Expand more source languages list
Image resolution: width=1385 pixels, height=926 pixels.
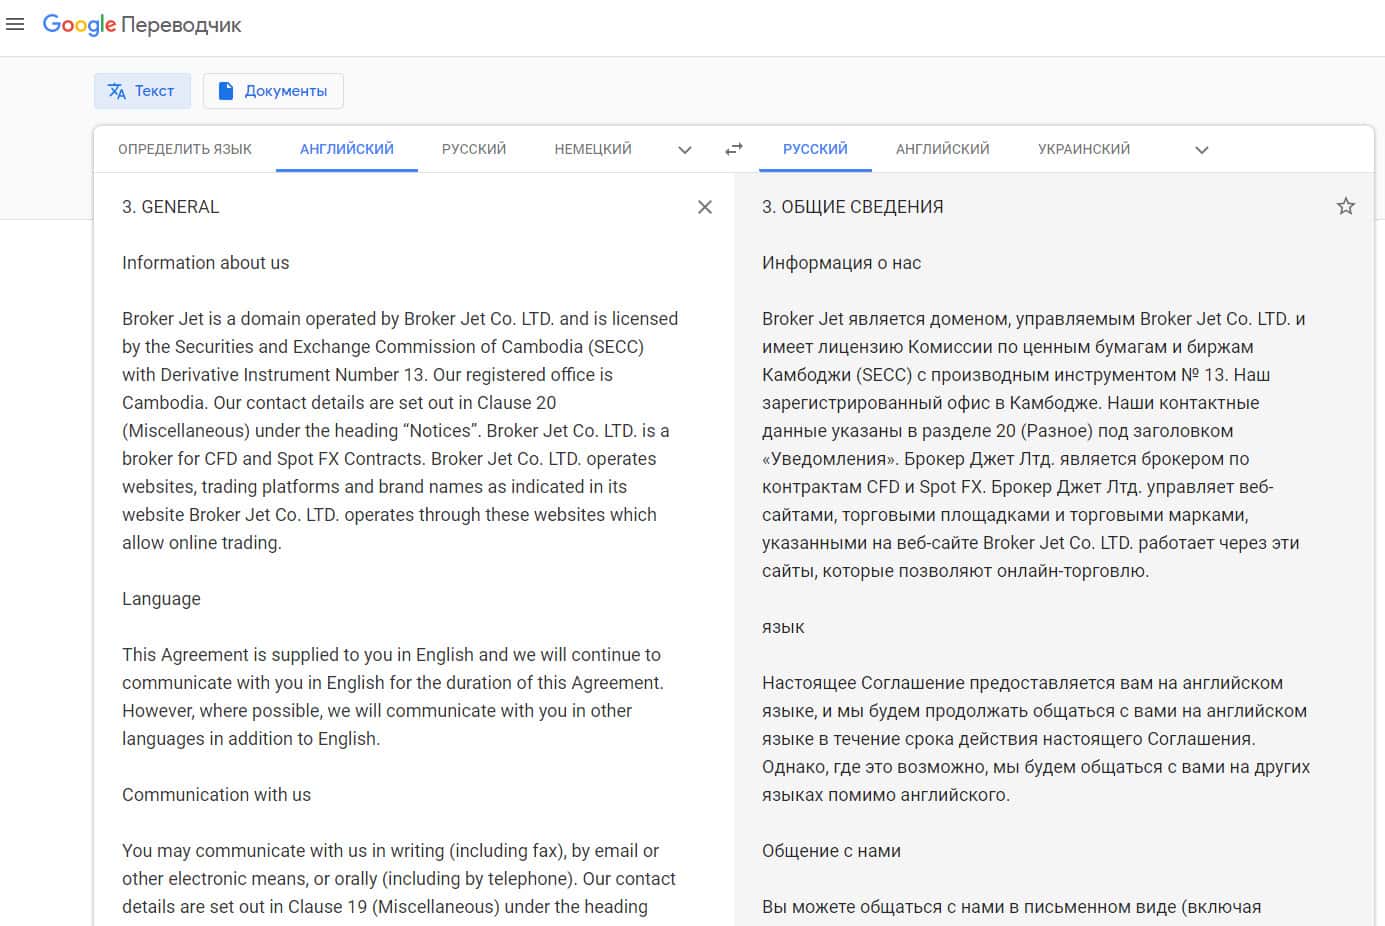click(x=685, y=150)
